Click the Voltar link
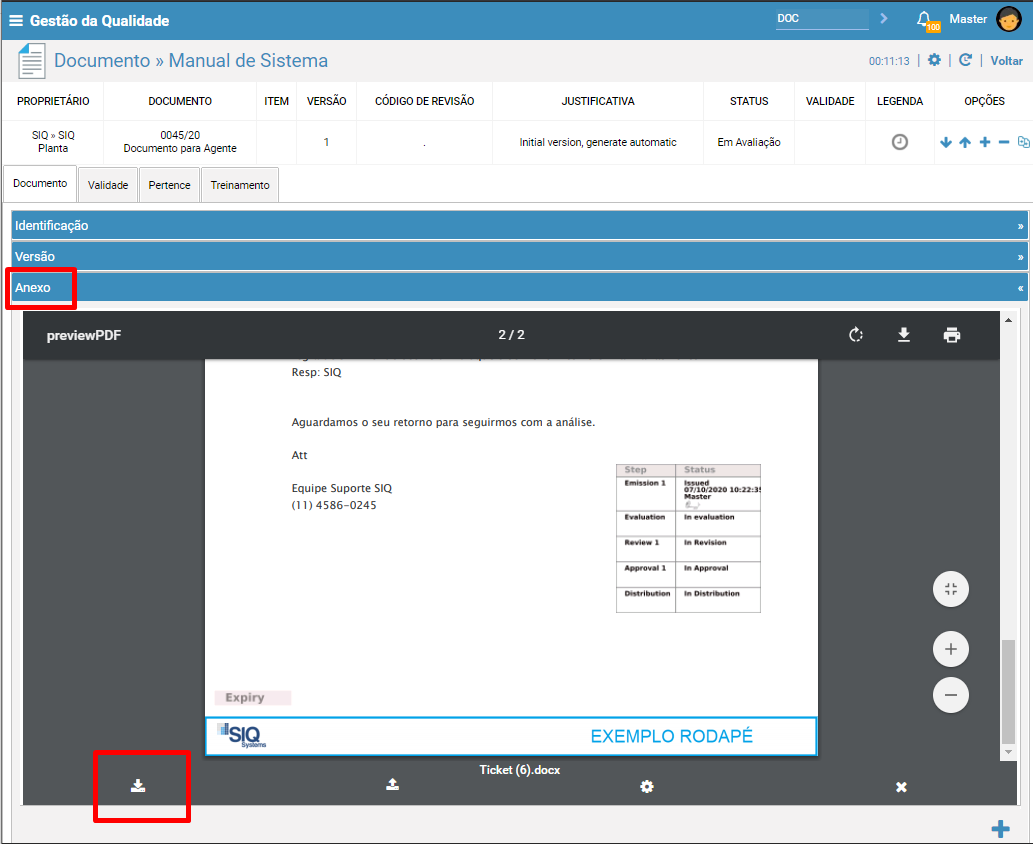The height and width of the screenshot is (844, 1033). point(1006,61)
